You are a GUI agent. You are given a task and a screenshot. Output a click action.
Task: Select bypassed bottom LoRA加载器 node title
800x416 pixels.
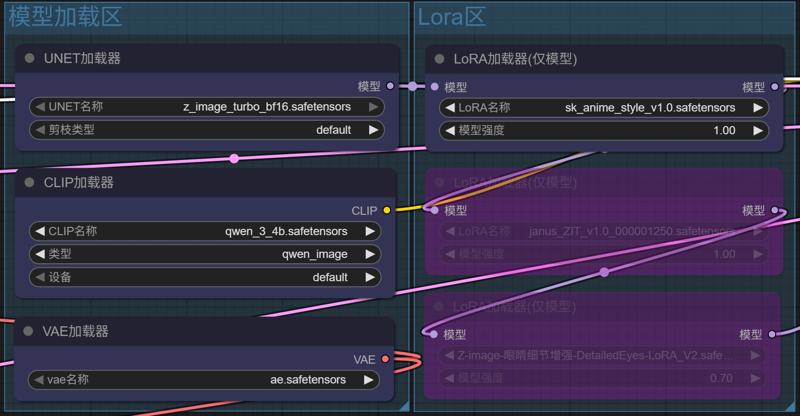click(514, 306)
